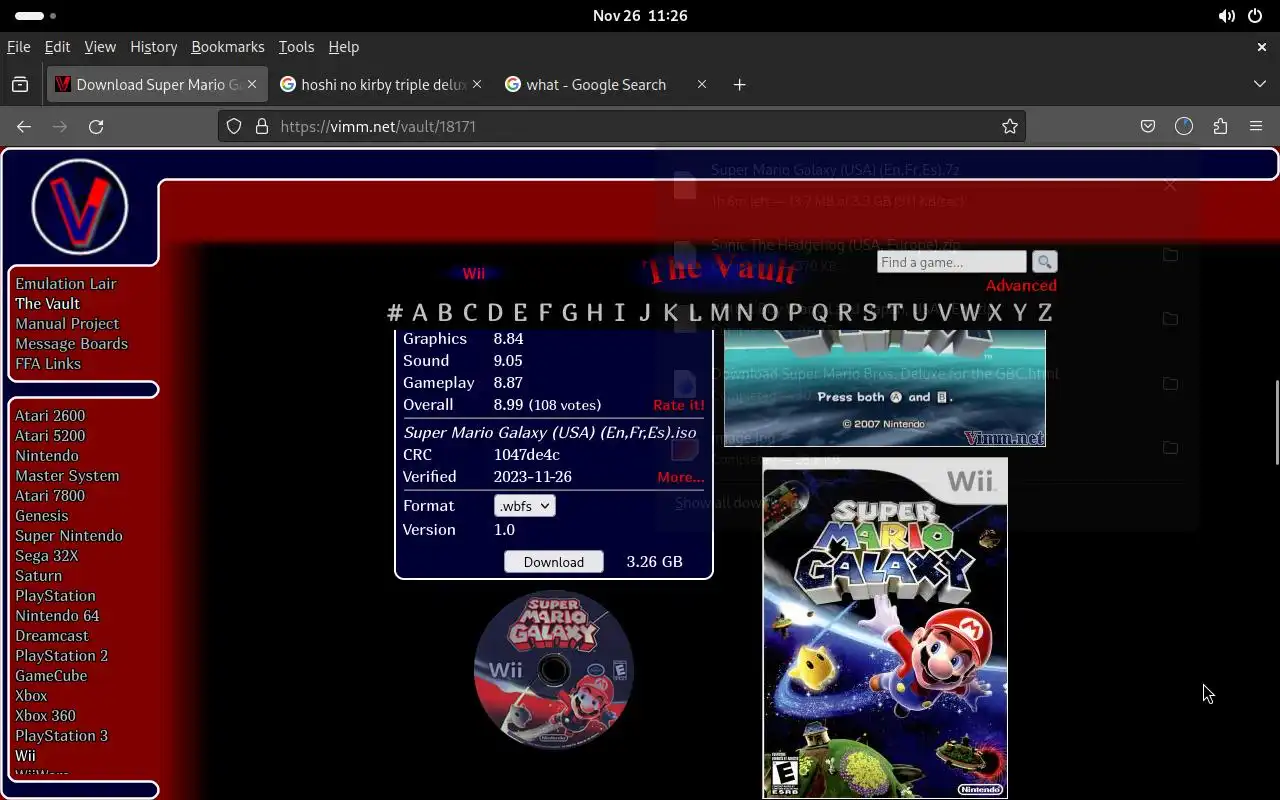Open the tracking protection shield icon
1280x800 pixels.
pyautogui.click(x=234, y=126)
